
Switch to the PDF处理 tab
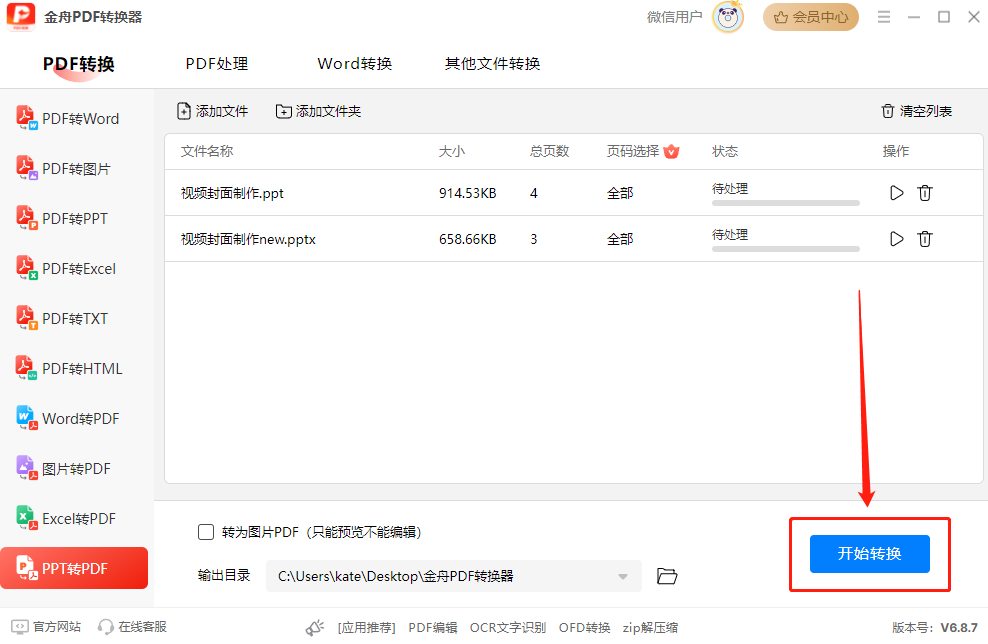[x=217, y=64]
